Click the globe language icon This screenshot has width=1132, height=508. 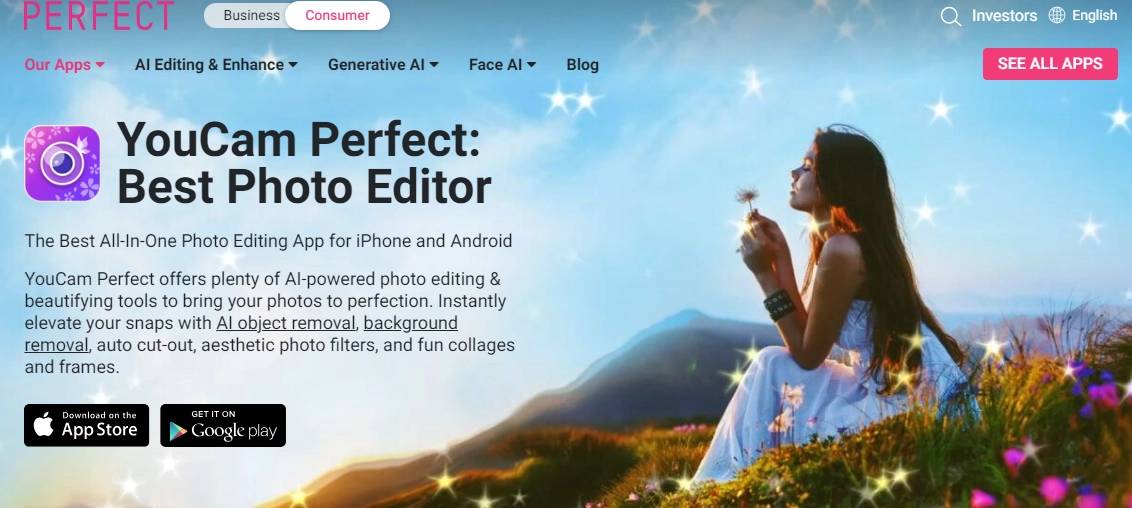[x=1057, y=15]
